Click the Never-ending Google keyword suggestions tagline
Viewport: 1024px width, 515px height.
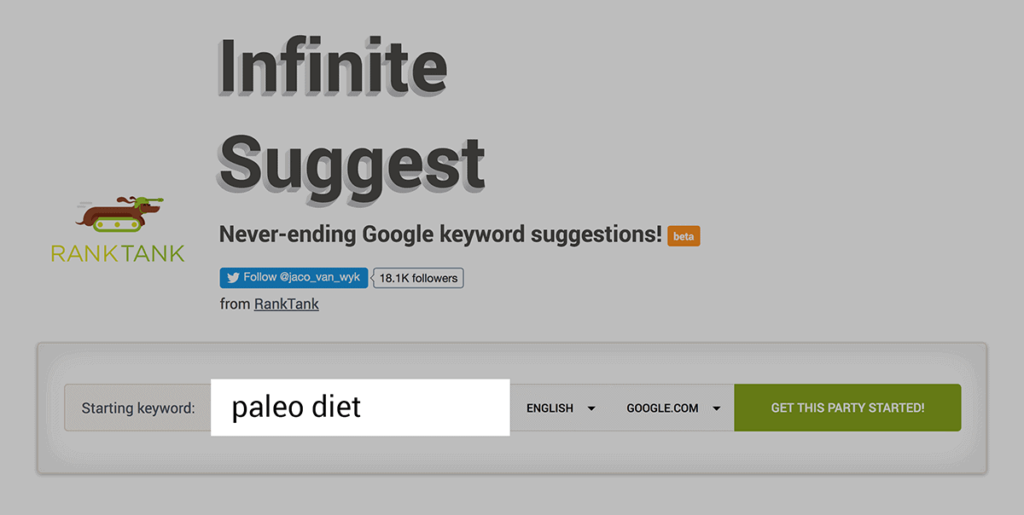(440, 234)
